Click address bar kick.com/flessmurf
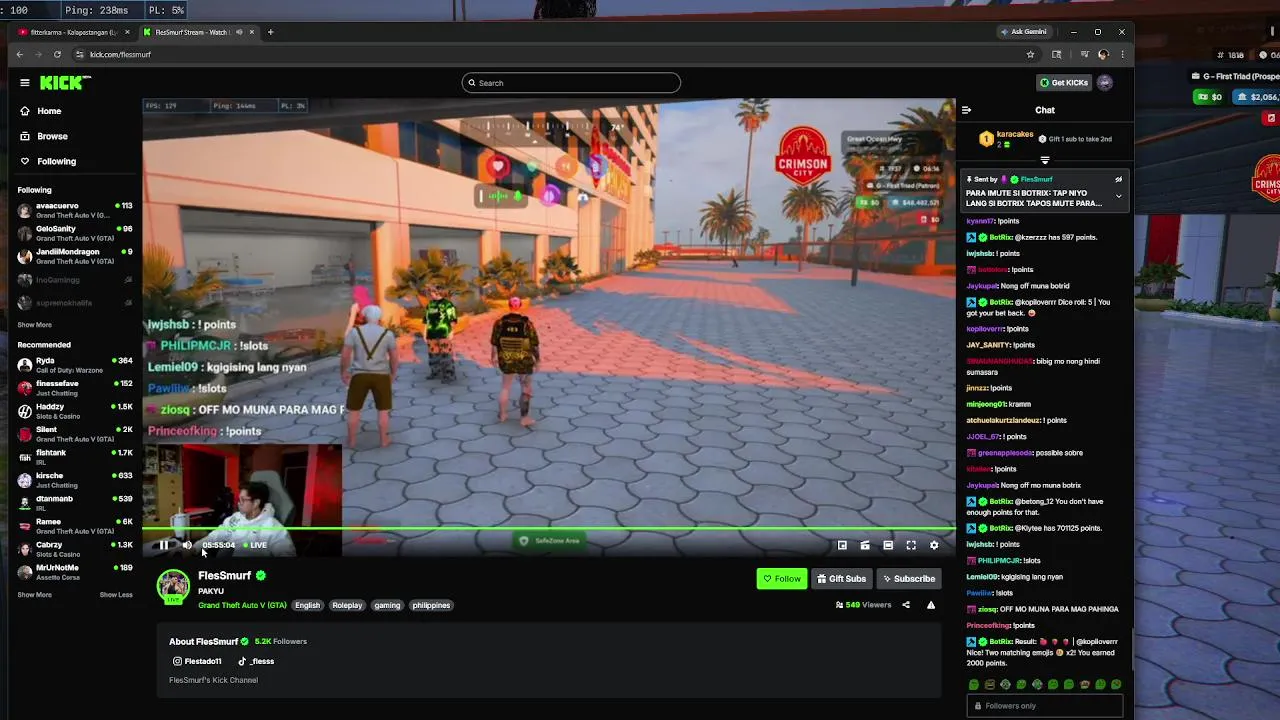1280x720 pixels. point(120,54)
